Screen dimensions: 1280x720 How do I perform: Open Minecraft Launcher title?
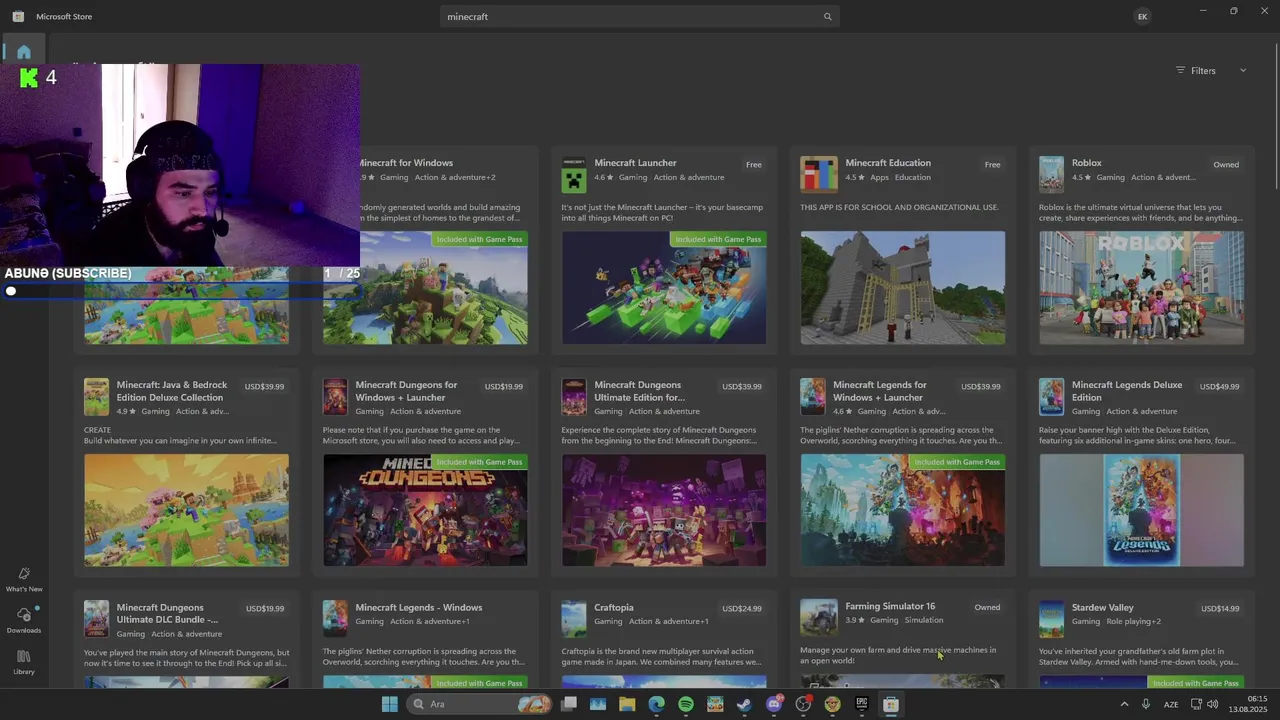tap(635, 163)
